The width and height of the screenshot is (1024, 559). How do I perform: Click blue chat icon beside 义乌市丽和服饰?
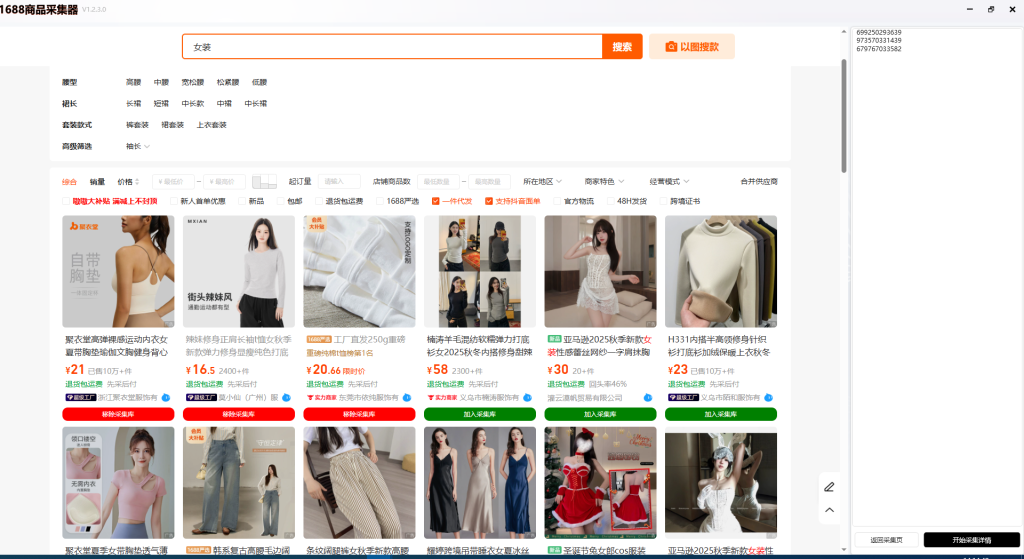coord(768,397)
